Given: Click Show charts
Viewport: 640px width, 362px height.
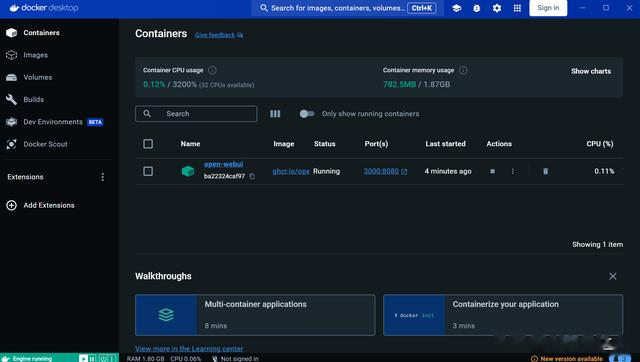Looking at the screenshot, I should tap(591, 71).
